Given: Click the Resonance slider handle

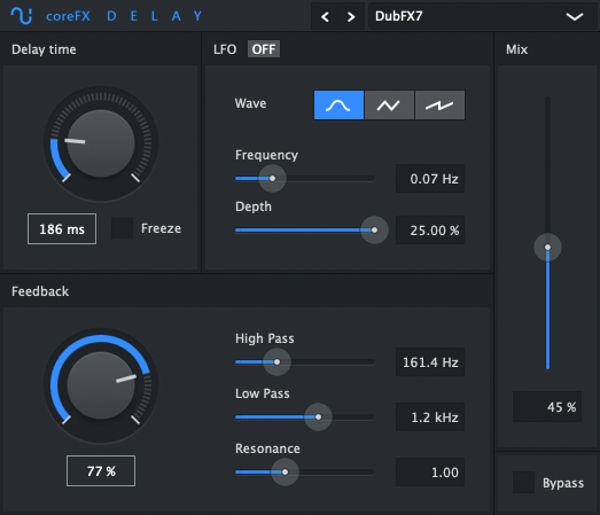Looking at the screenshot, I should pyautogui.click(x=284, y=471).
